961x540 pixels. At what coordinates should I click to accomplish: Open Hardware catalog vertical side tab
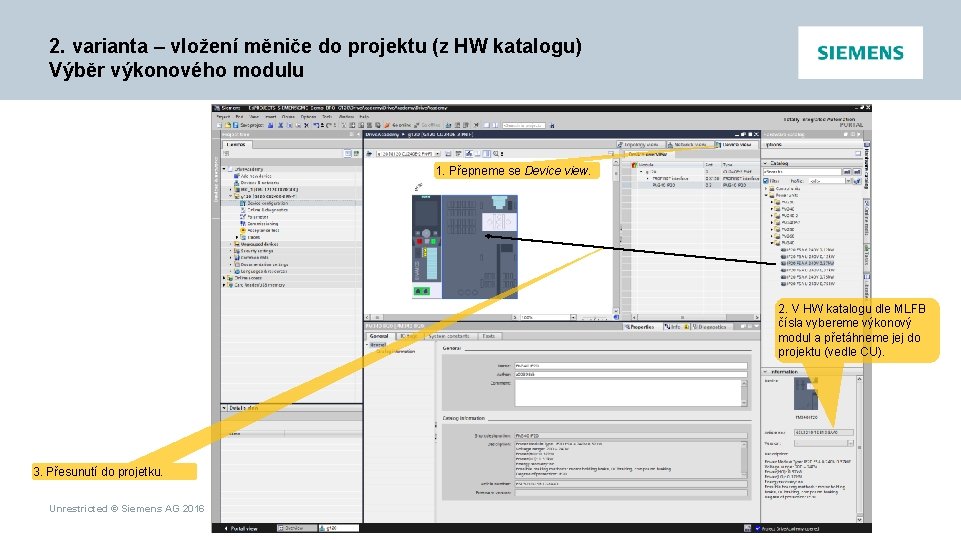[x=867, y=167]
